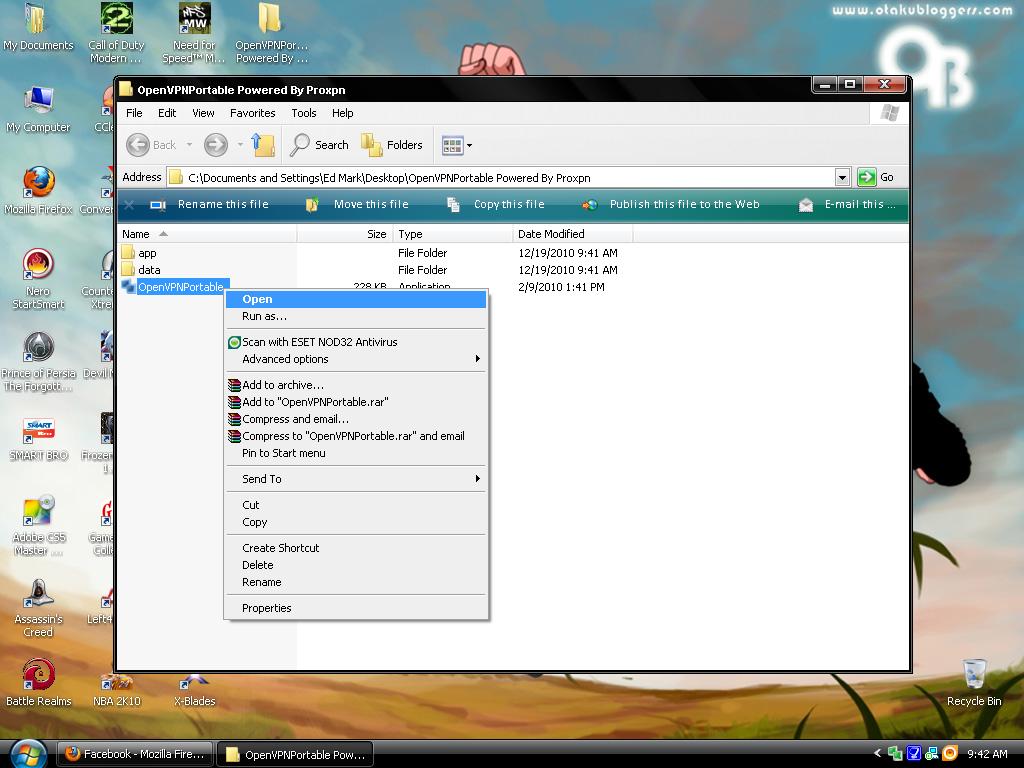Click into the Address path field

(500, 178)
